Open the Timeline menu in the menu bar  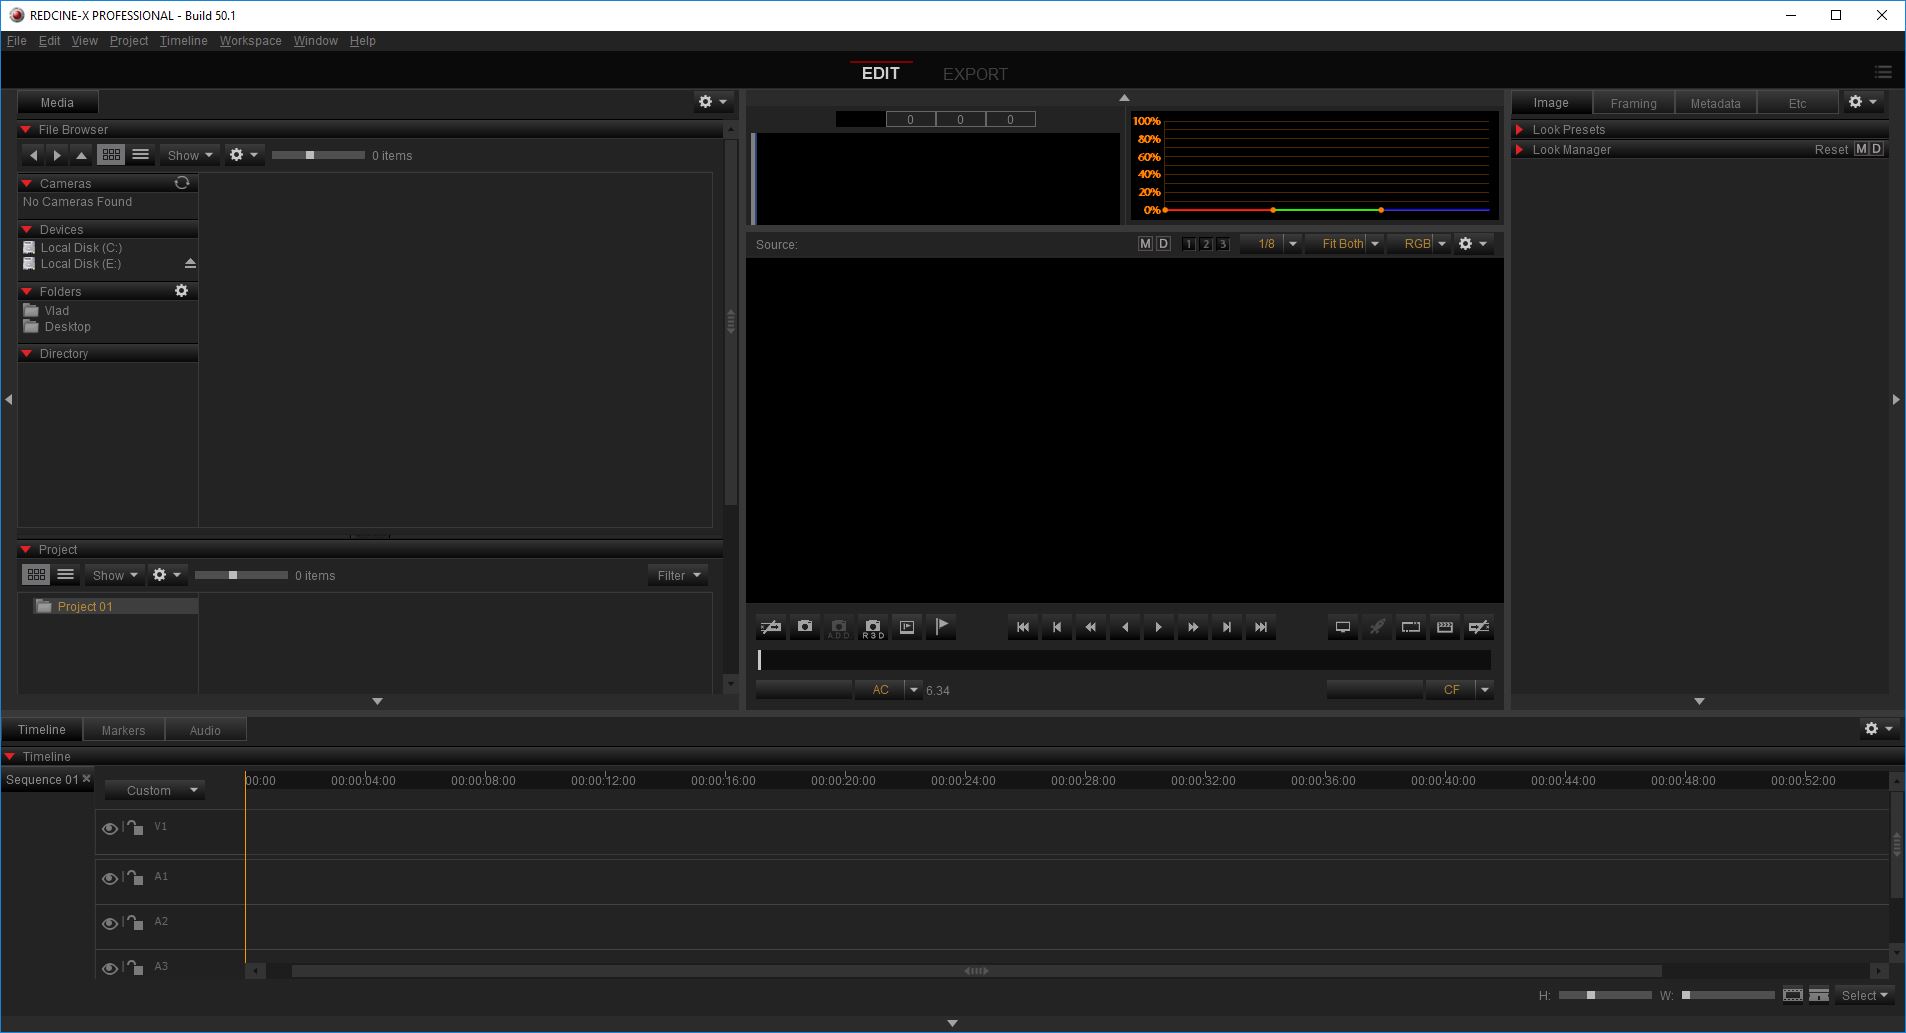pyautogui.click(x=184, y=41)
